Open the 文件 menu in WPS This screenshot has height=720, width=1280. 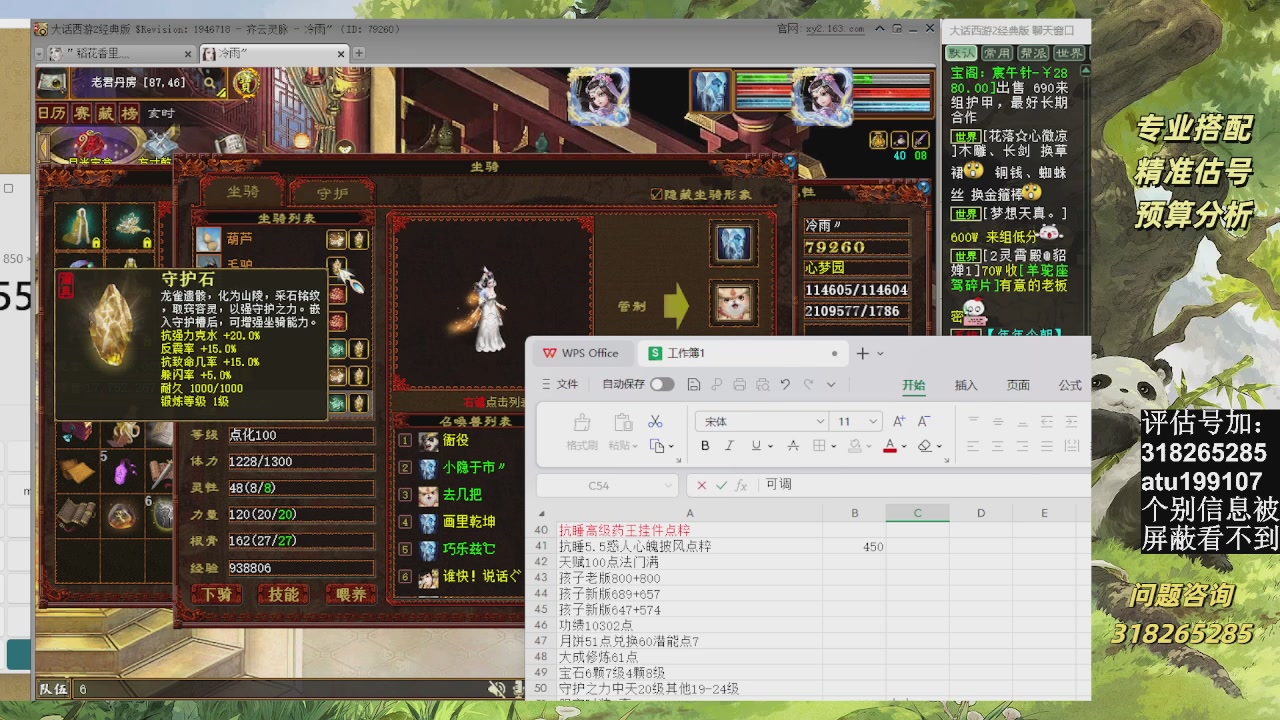click(x=560, y=384)
